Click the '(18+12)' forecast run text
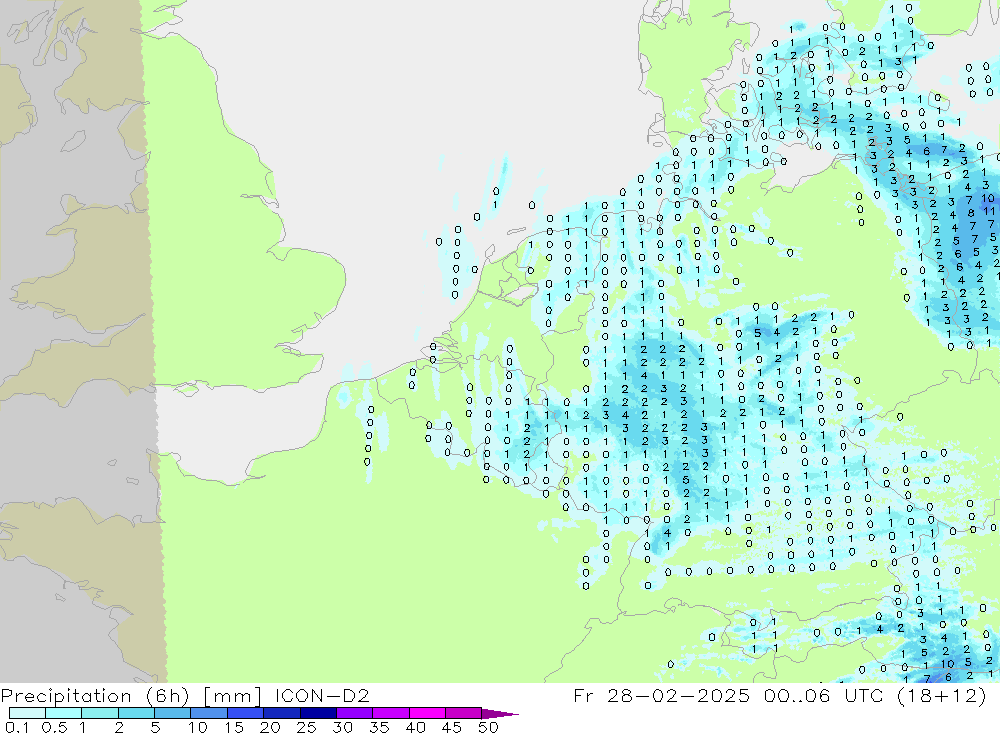This screenshot has width=1000, height=733. click(x=942, y=695)
